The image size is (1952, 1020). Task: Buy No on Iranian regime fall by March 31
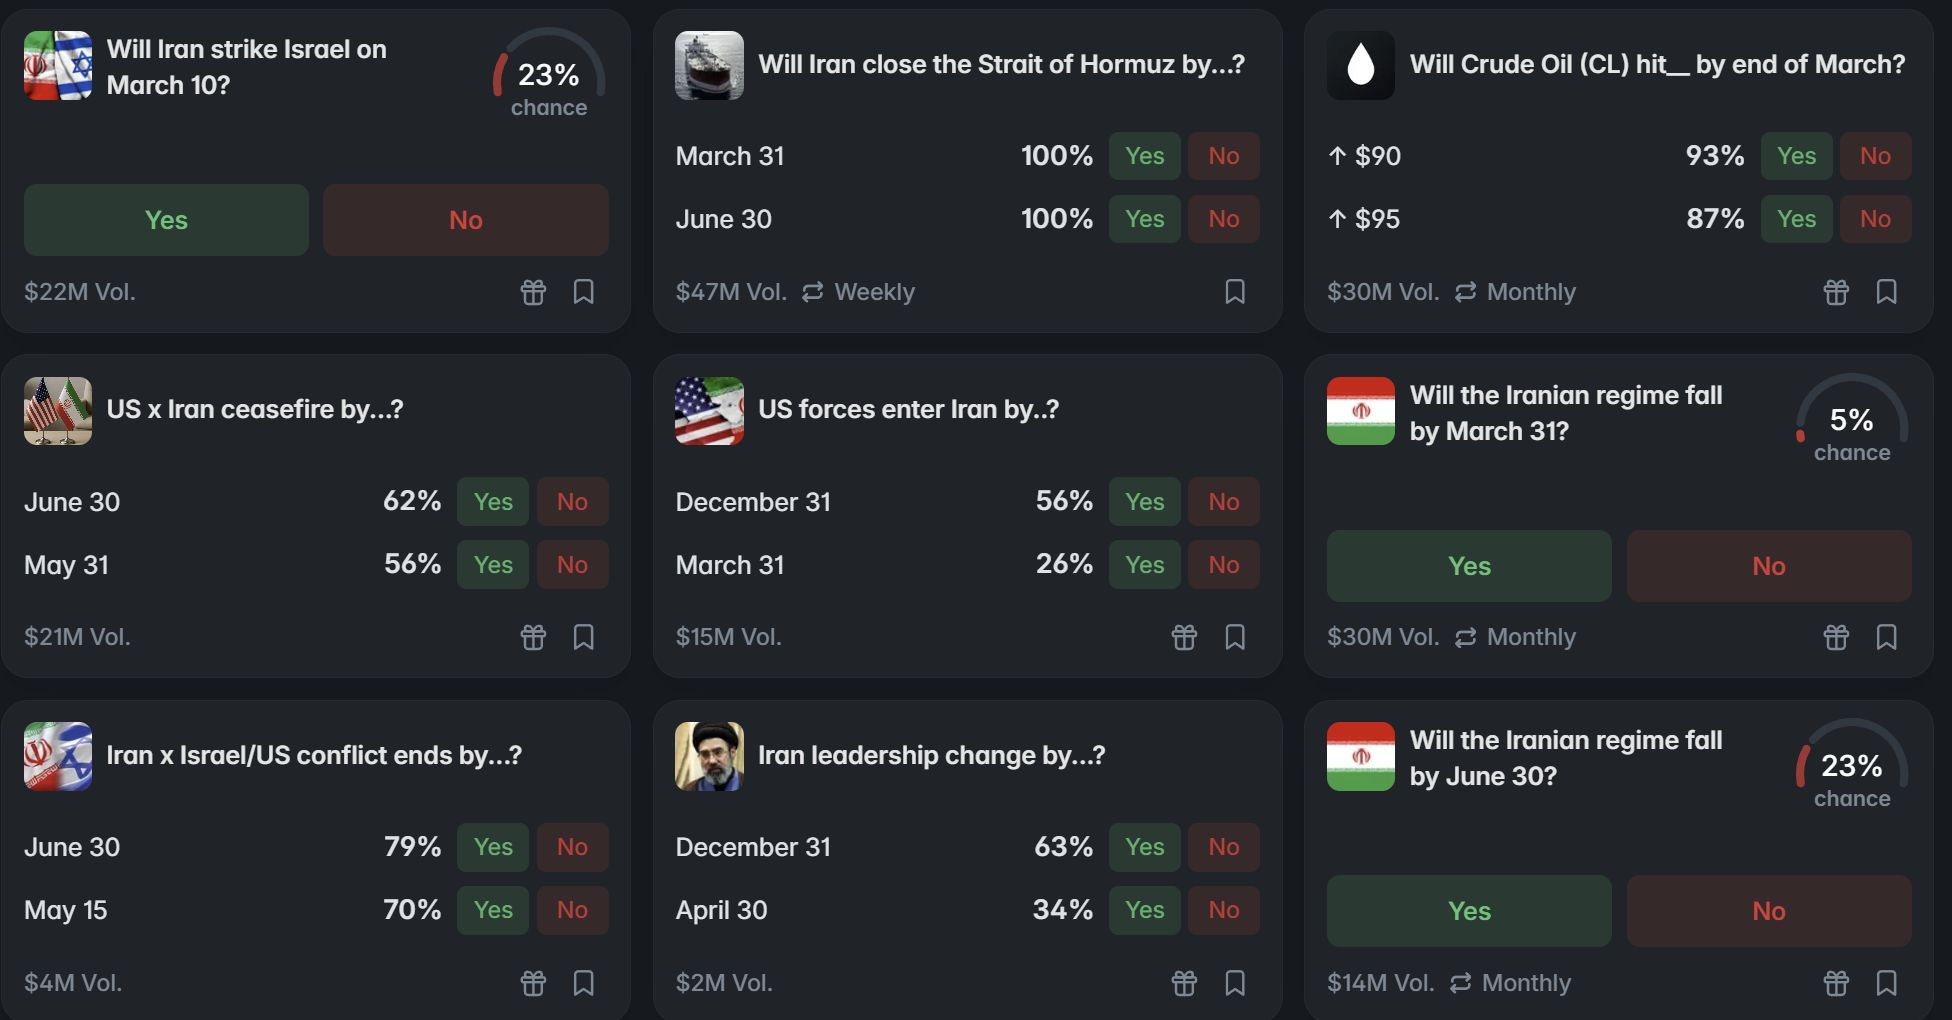coord(1768,566)
